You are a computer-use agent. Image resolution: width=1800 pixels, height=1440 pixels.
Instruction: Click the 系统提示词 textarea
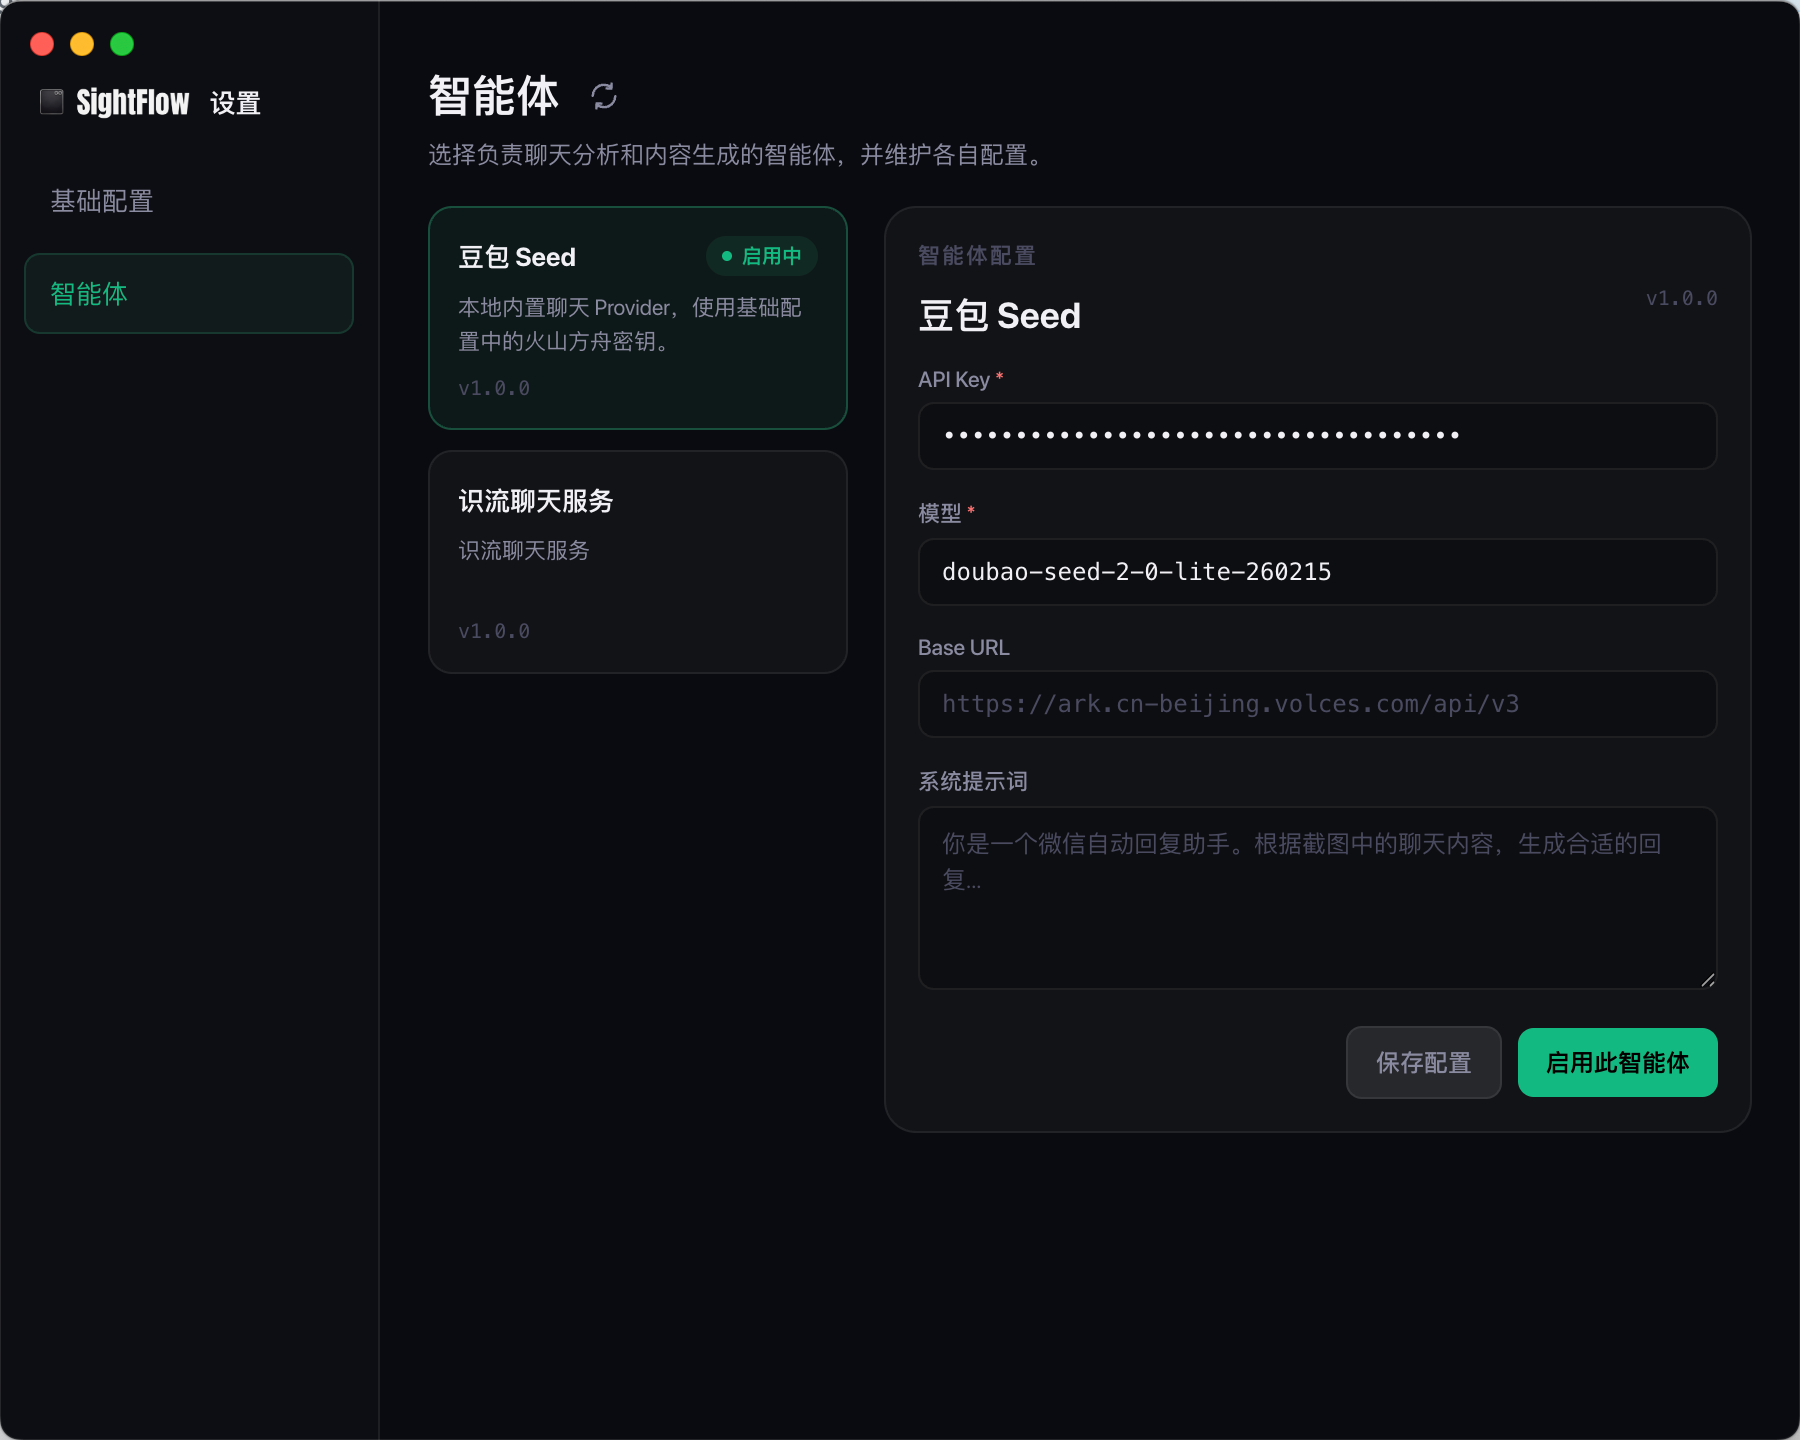1317,898
